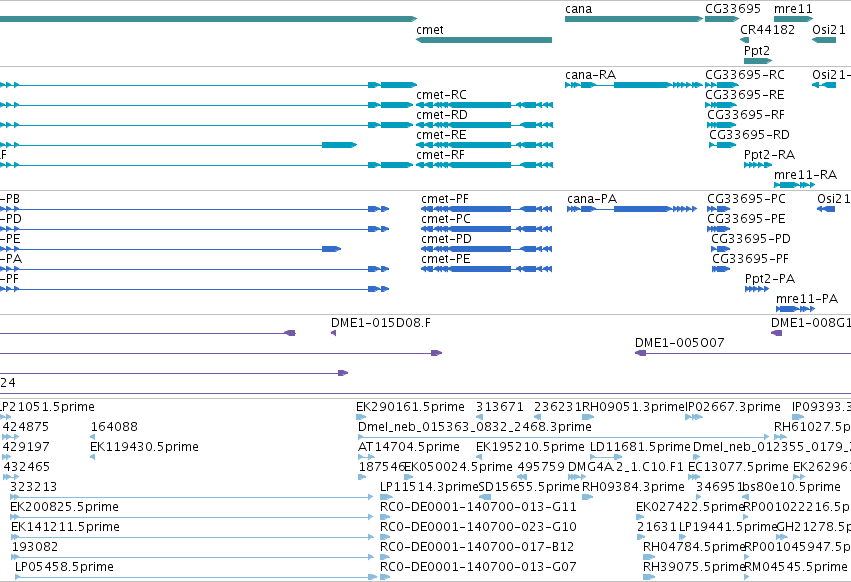Select protein CG33695-PF
This screenshot has width=851, height=582.
(721, 269)
